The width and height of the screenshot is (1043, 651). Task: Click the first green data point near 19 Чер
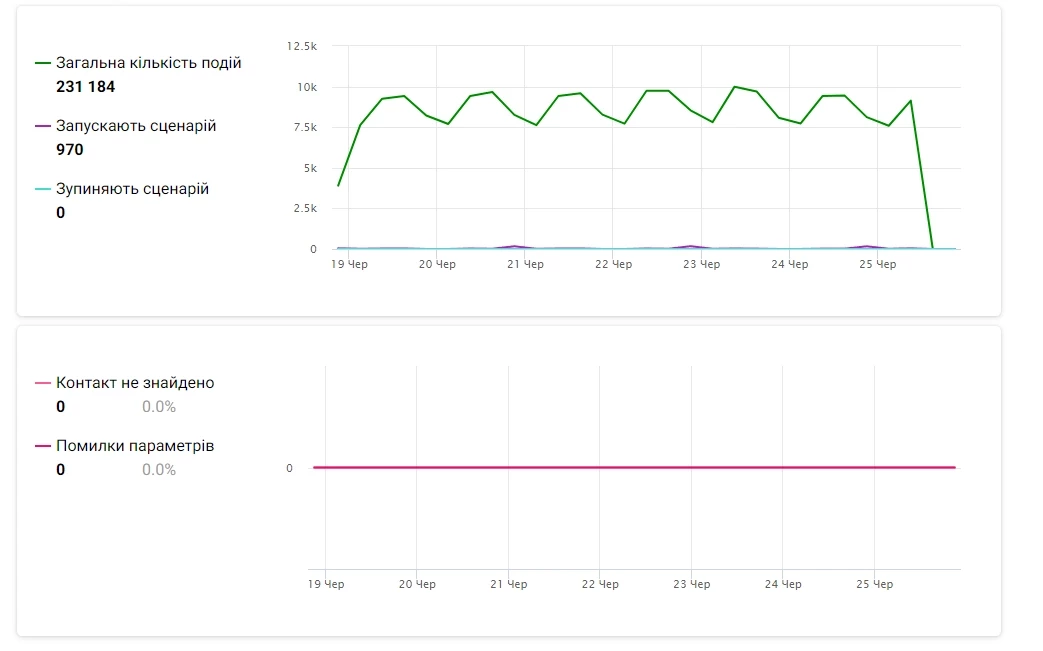tap(339, 186)
